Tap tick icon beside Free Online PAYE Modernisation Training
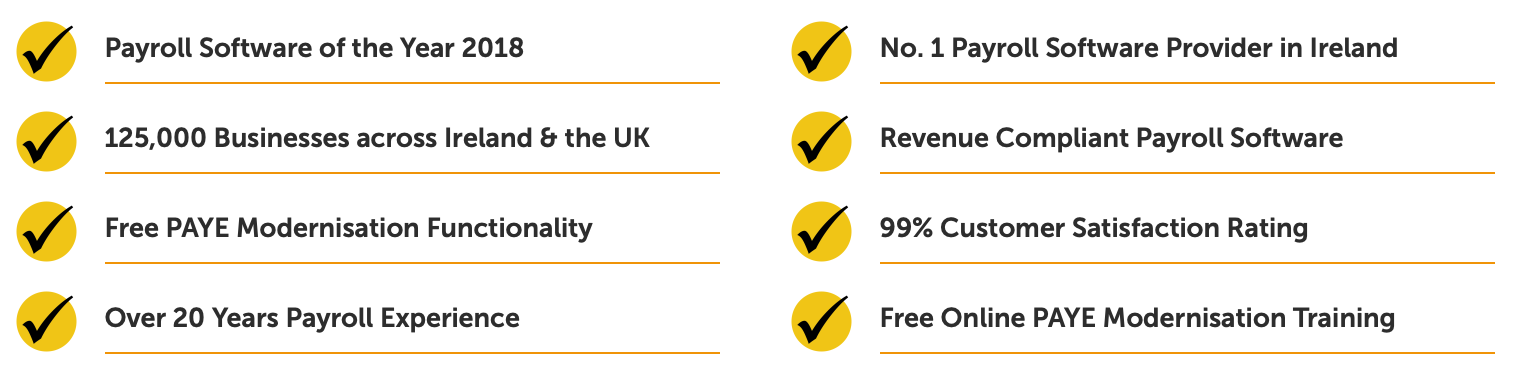1521x381 pixels. click(x=821, y=321)
